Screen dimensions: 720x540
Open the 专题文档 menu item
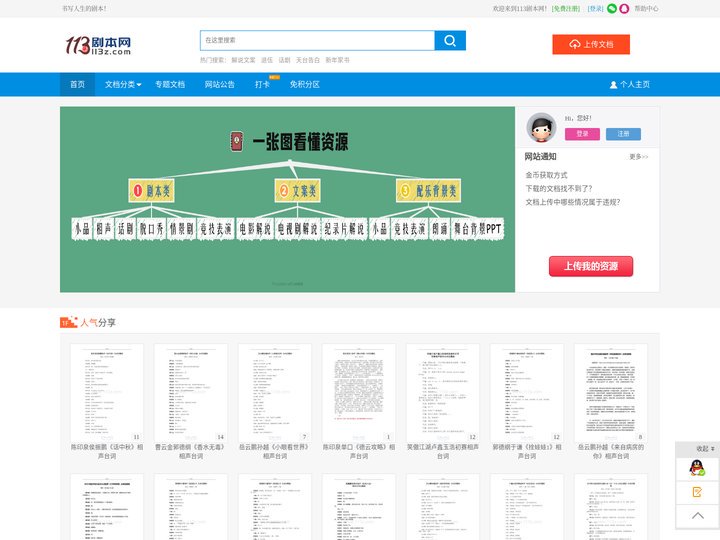(170, 84)
